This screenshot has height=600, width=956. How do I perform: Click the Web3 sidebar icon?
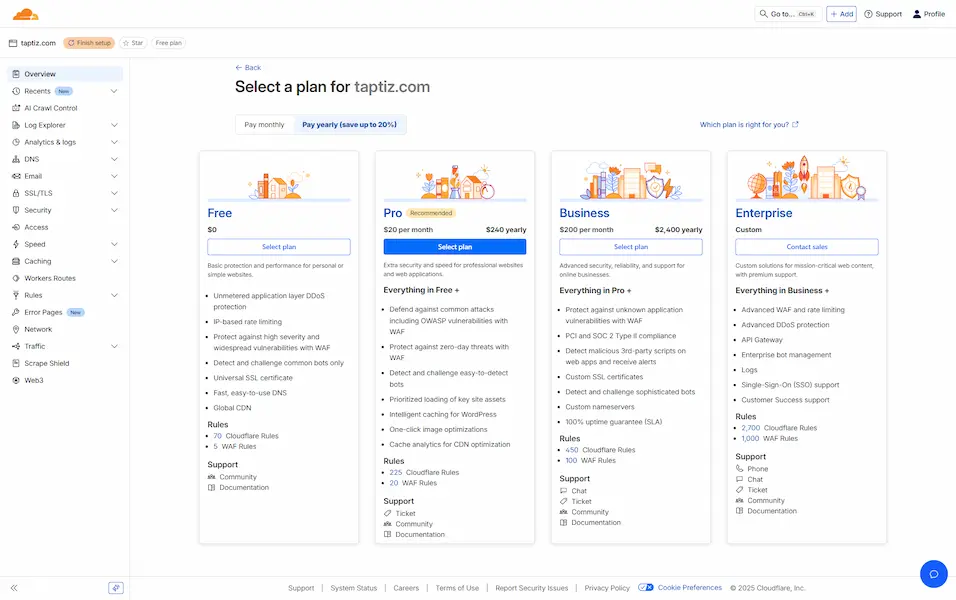tap(16, 380)
